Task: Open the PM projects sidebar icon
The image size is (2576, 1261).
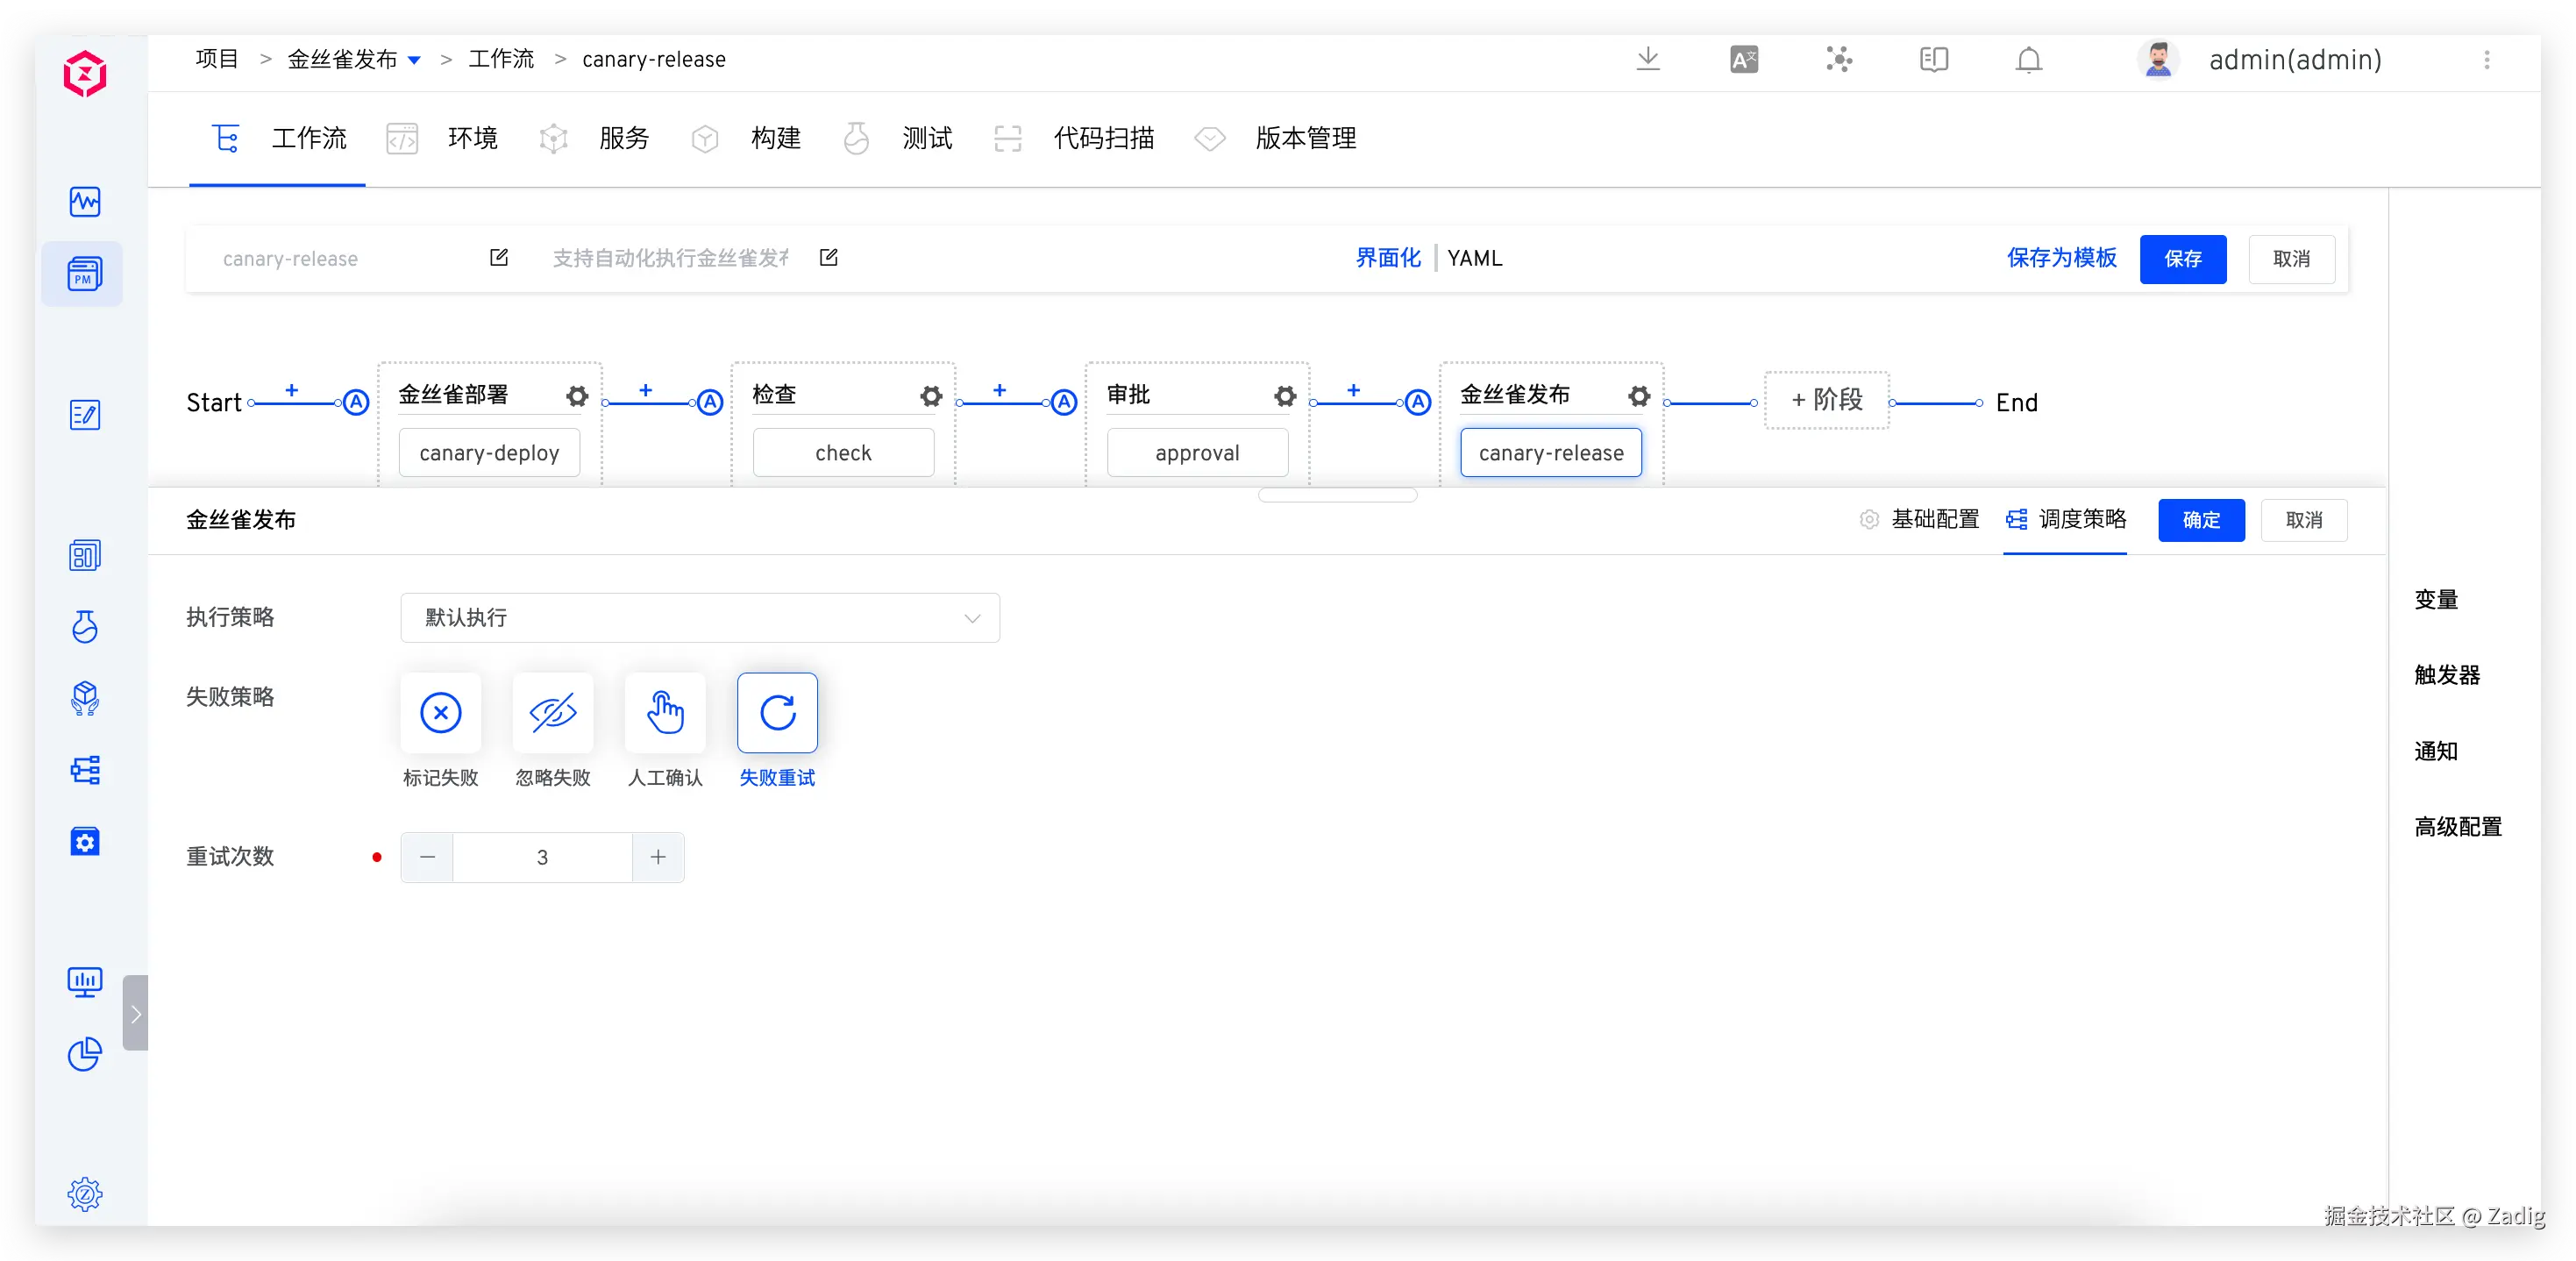Action: pyautogui.click(x=85, y=274)
